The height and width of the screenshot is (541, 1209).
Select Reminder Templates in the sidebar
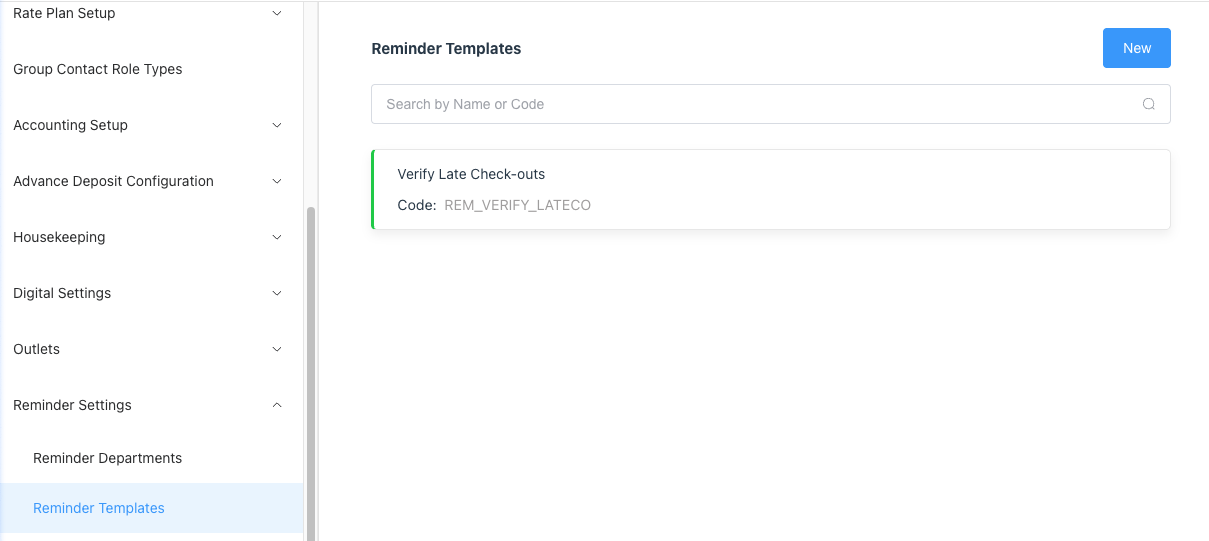coord(99,508)
